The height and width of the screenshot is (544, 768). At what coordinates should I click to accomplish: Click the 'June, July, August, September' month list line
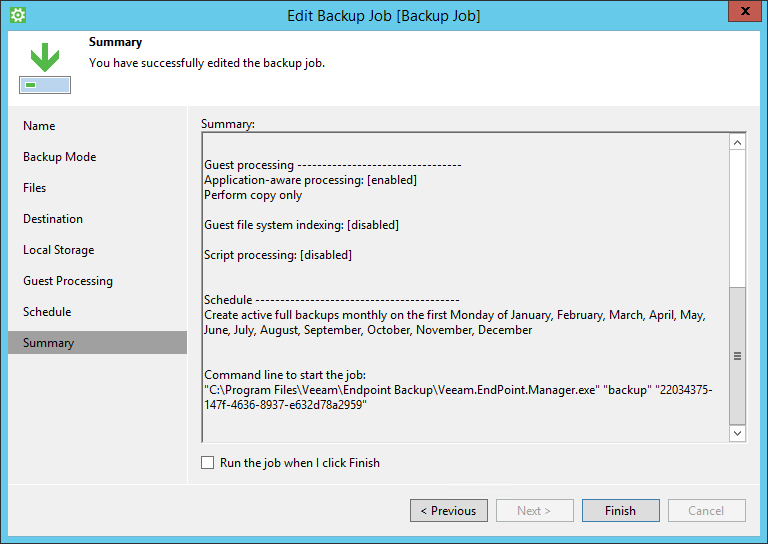click(x=368, y=330)
